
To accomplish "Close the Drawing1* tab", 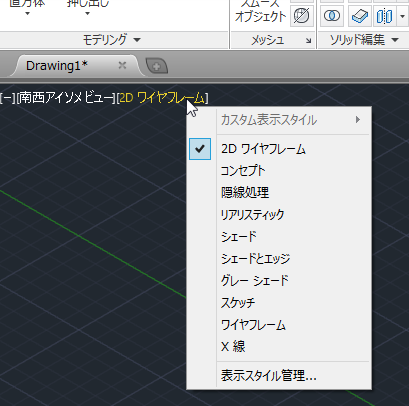I will point(122,65).
